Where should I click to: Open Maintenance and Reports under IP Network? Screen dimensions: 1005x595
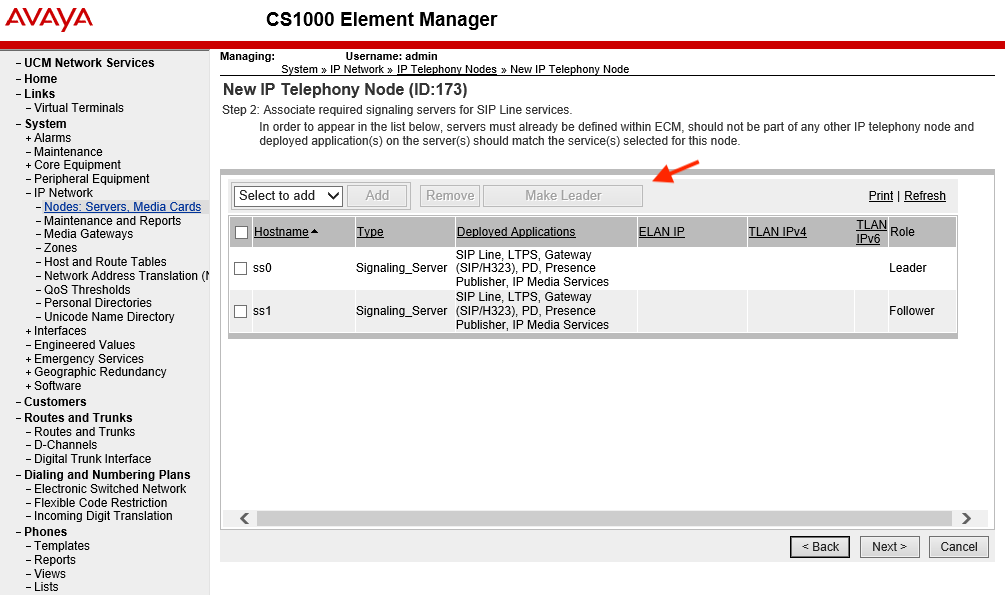pyautogui.click(x=112, y=221)
